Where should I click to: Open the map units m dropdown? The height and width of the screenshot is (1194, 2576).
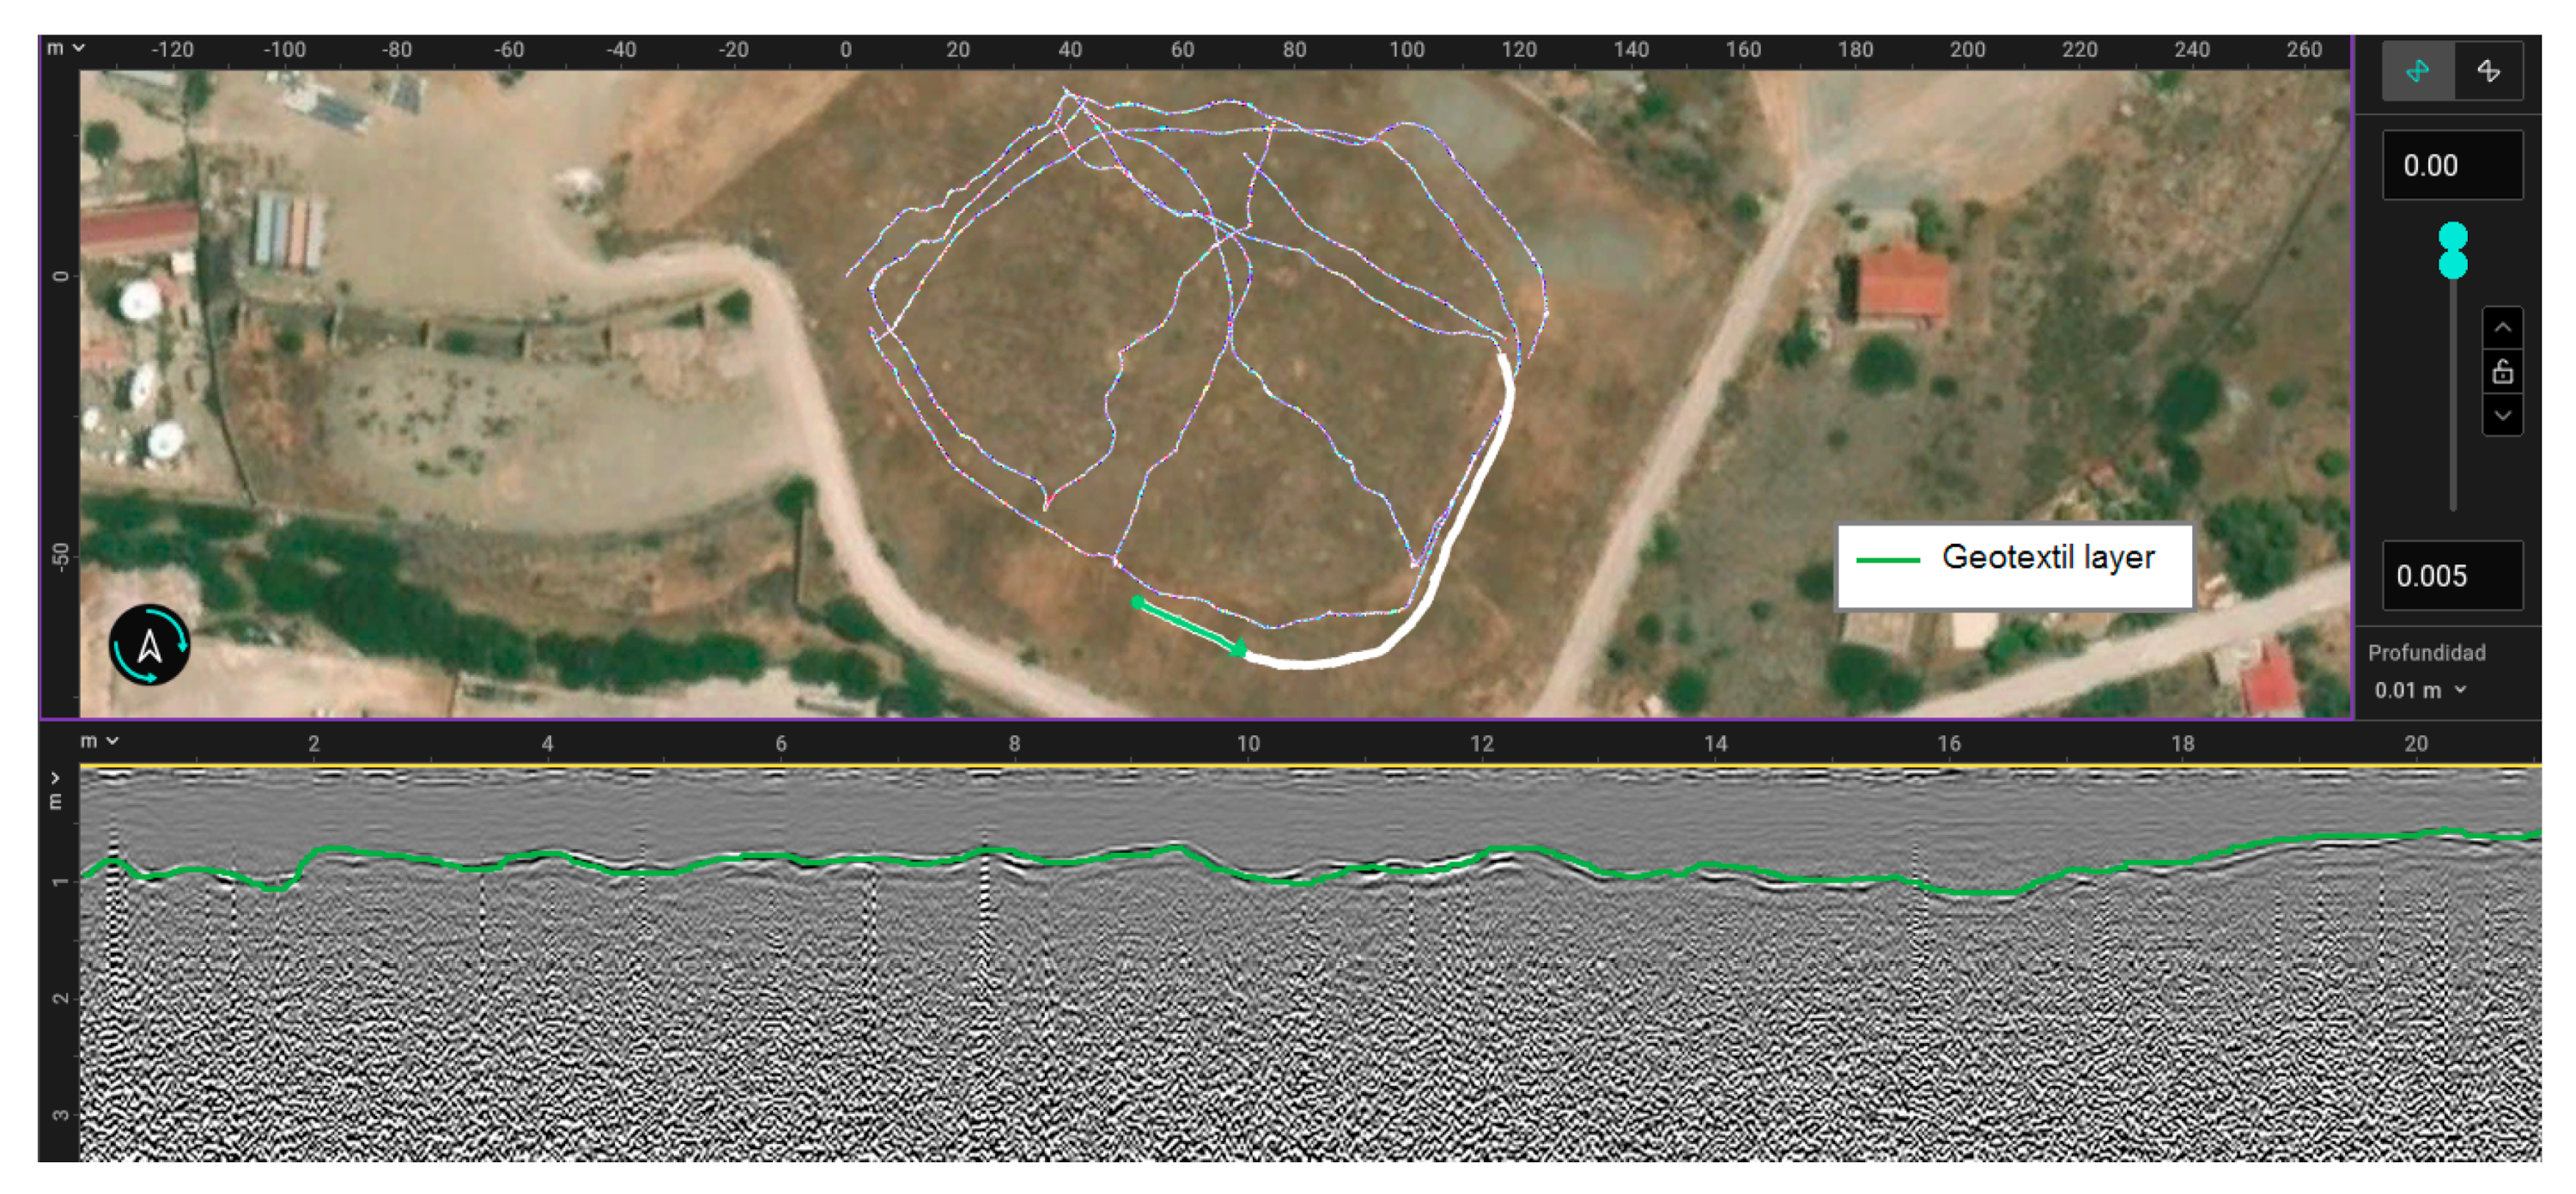point(66,48)
